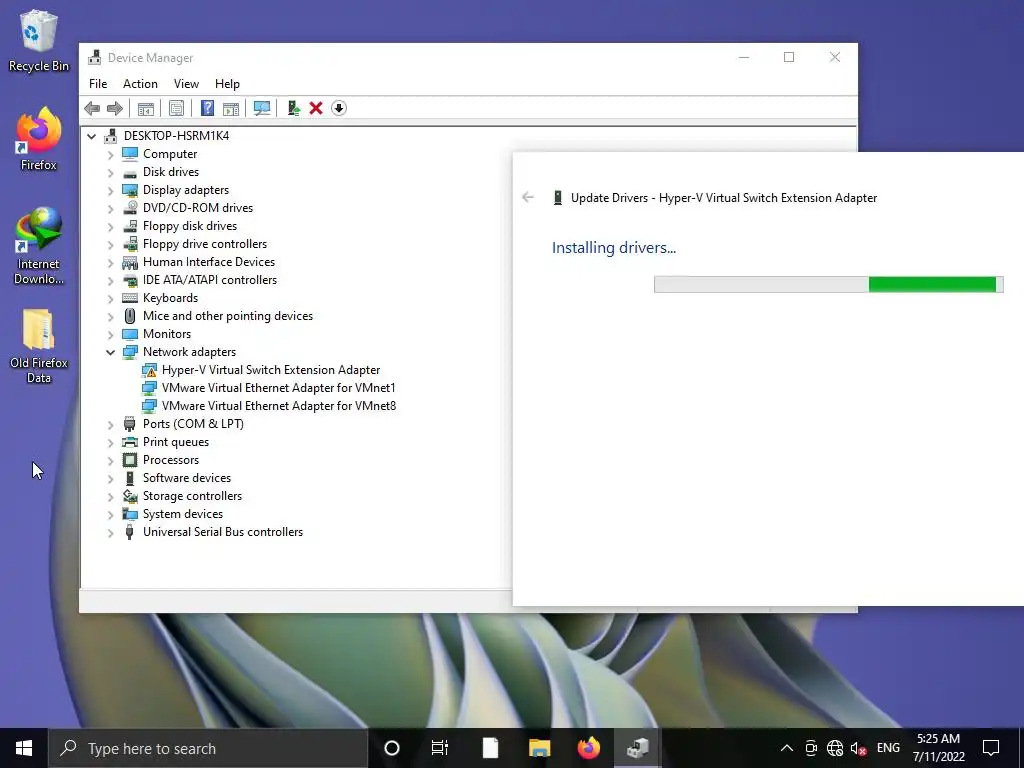Click Show/Hide Action Pane toolbar icon

point(231,108)
